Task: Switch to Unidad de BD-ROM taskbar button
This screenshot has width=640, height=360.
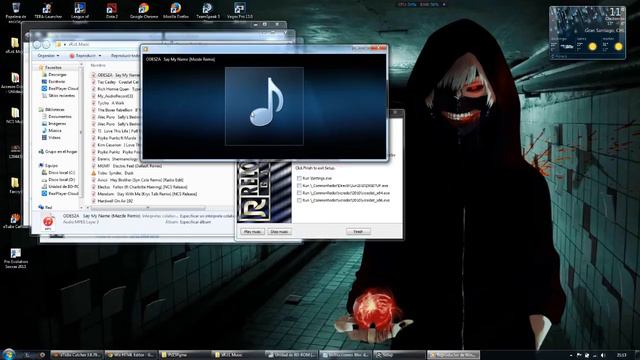Action: pyautogui.click(x=291, y=355)
